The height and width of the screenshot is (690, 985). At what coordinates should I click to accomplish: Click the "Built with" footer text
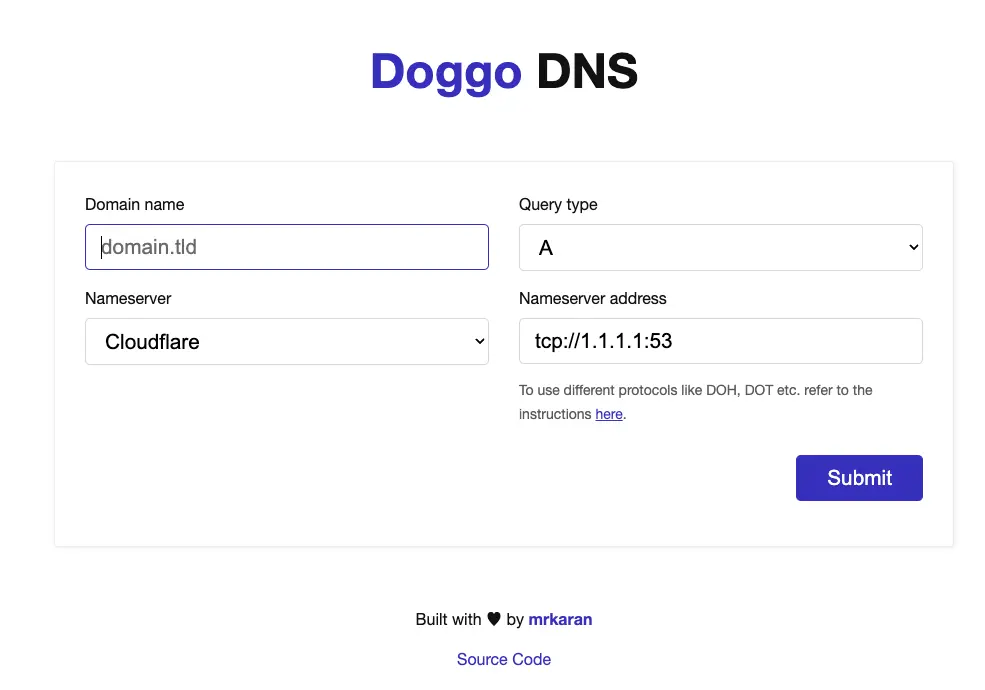pyautogui.click(x=448, y=619)
